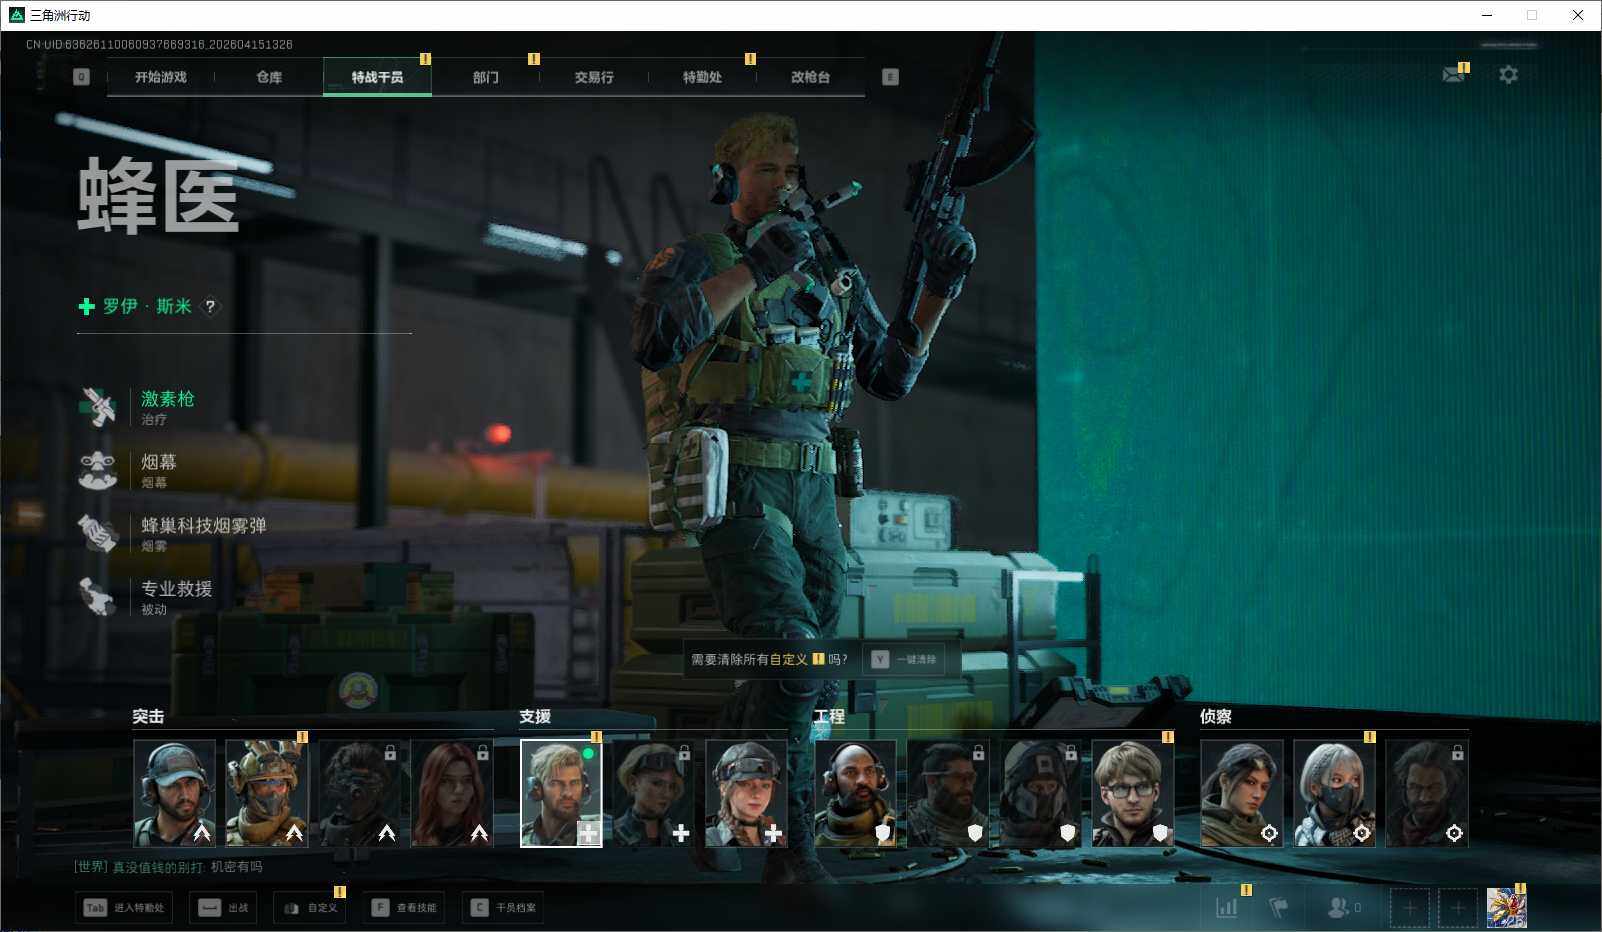Open the player avatar profile picture

point(1506,908)
